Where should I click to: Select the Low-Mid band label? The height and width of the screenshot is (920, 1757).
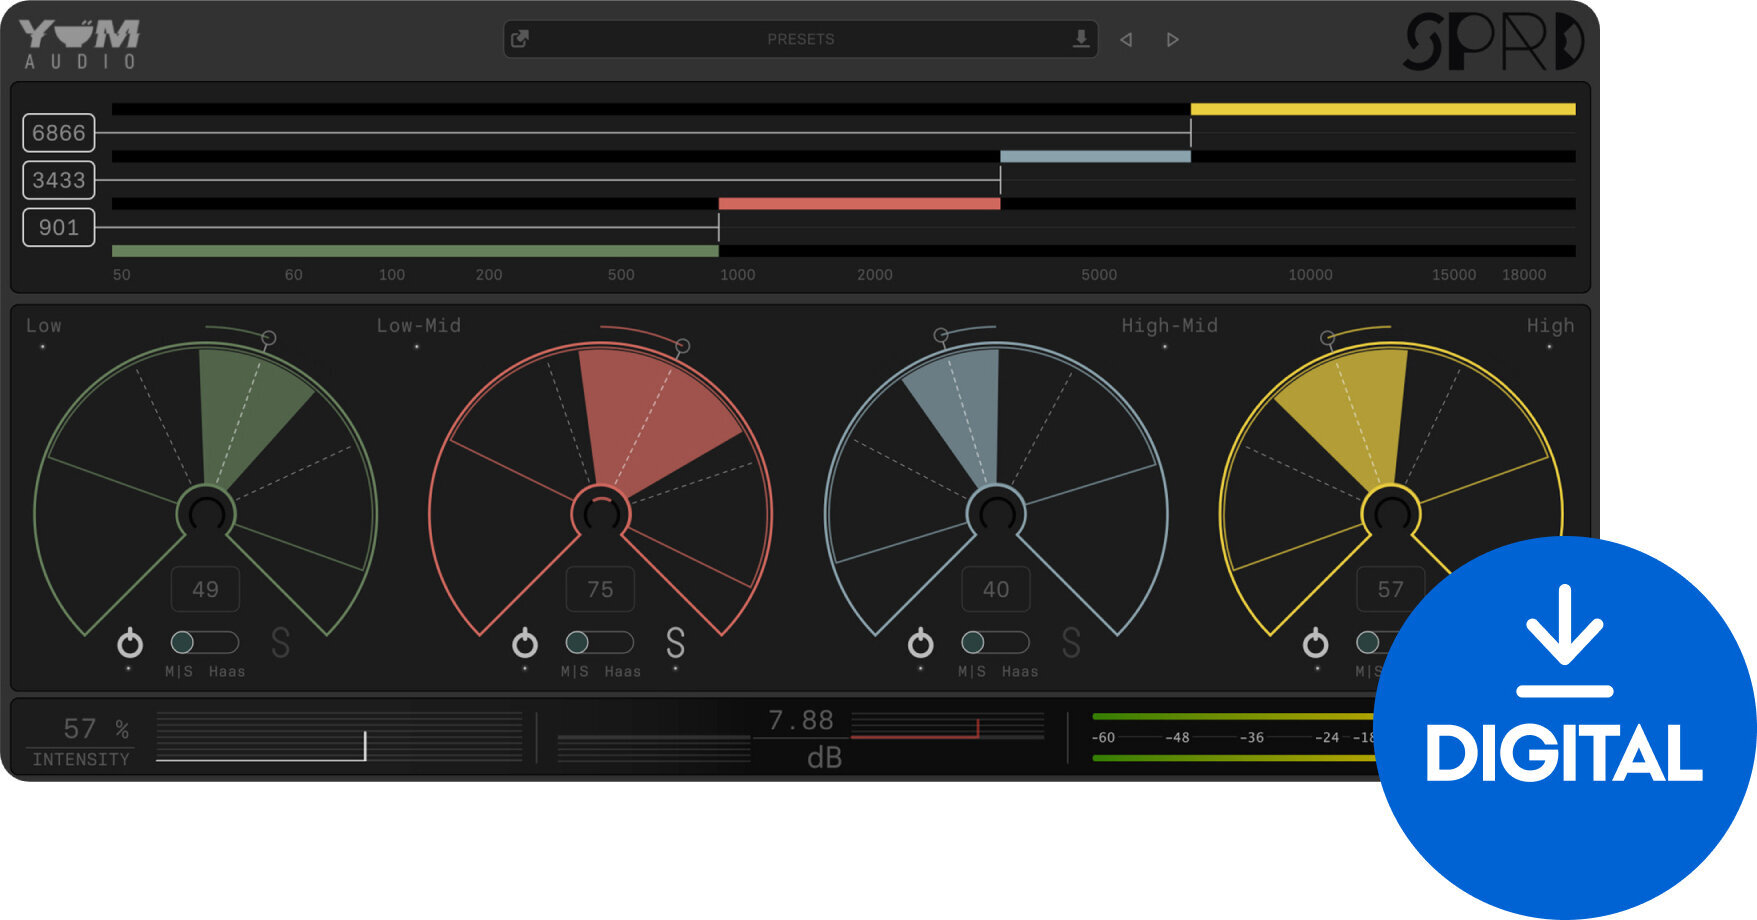[x=416, y=325]
